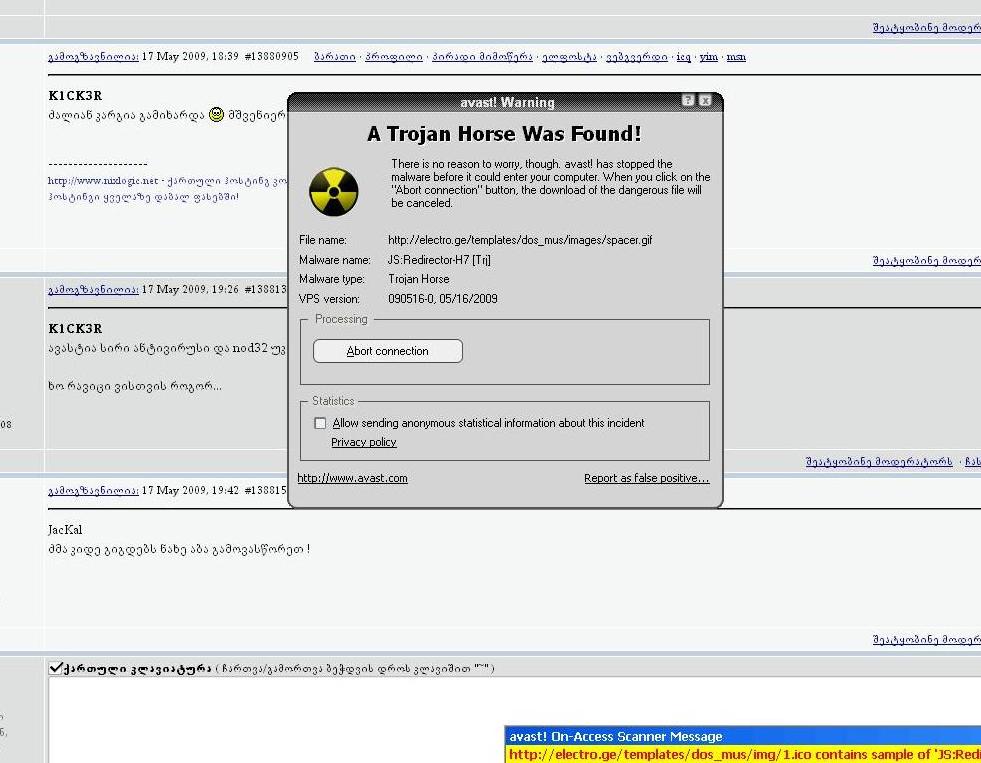Click the avast! Warning dialog title bar

[x=506, y=102]
